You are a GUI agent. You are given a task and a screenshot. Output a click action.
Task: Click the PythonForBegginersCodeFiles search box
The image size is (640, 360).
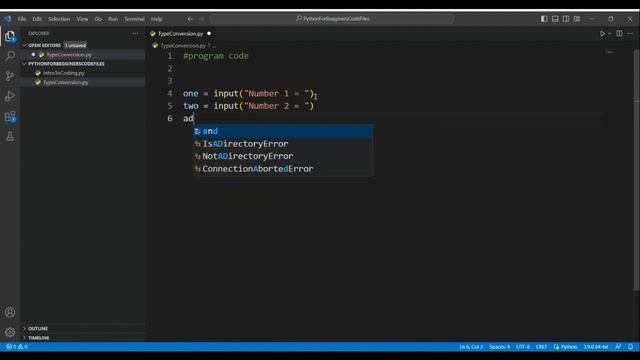pyautogui.click(x=332, y=19)
